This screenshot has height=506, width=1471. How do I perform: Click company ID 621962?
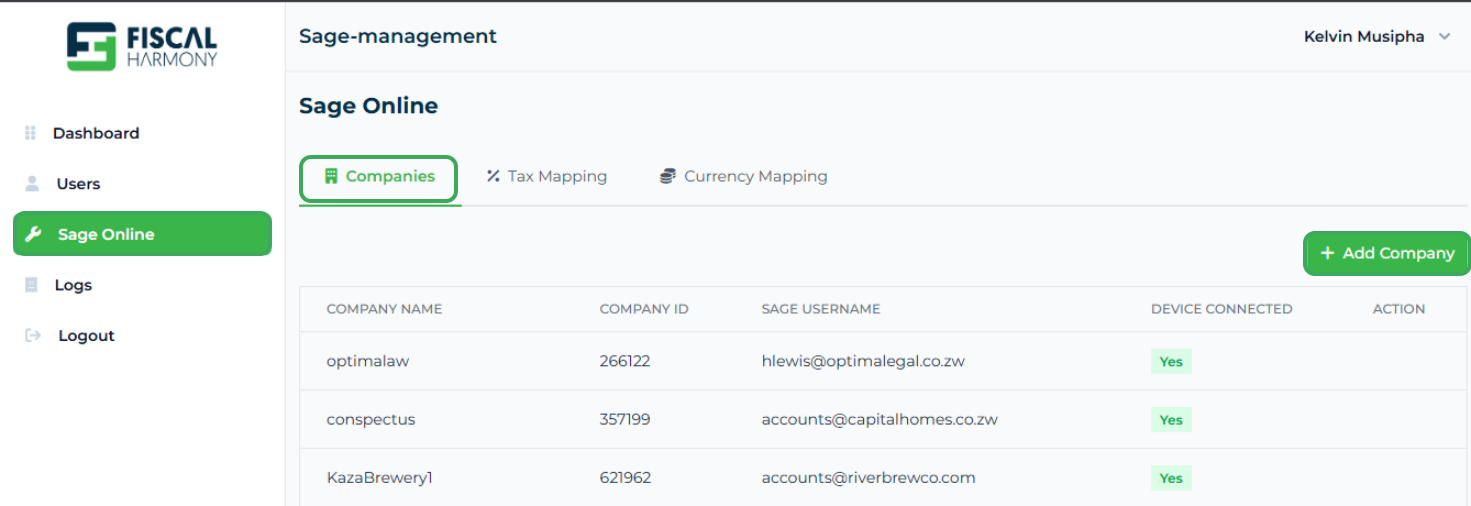625,477
